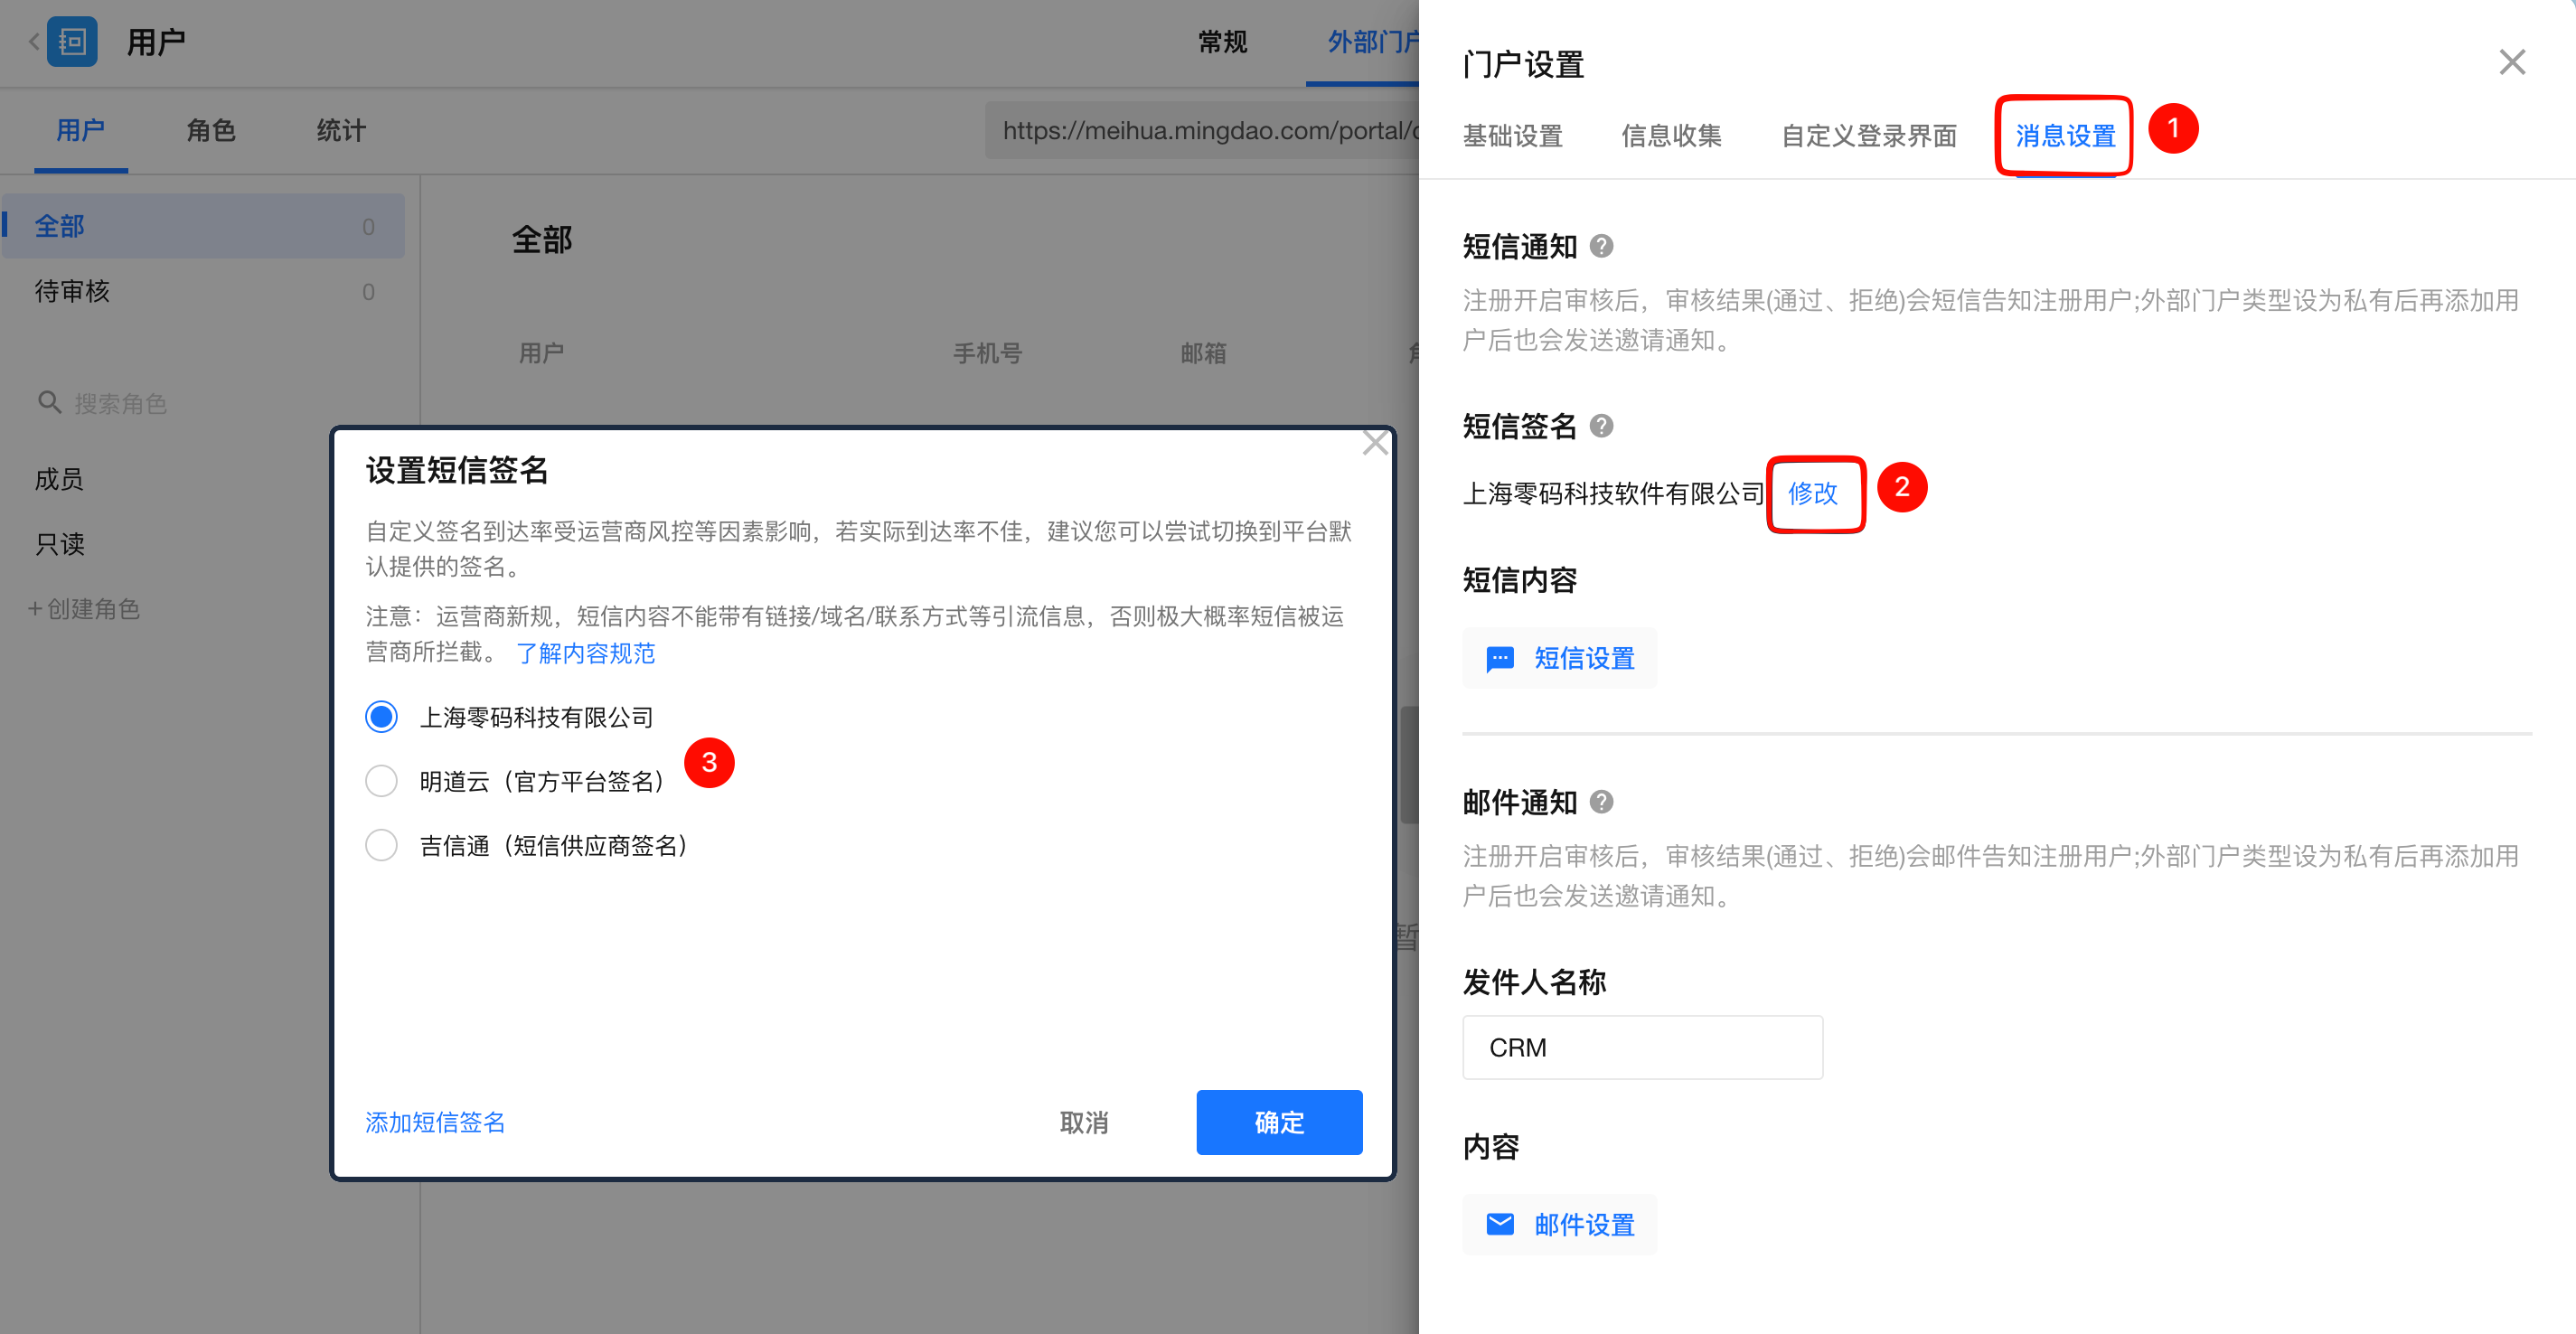Open the 了解内容规范 link
The width and height of the screenshot is (2576, 1334).
[x=585, y=653]
